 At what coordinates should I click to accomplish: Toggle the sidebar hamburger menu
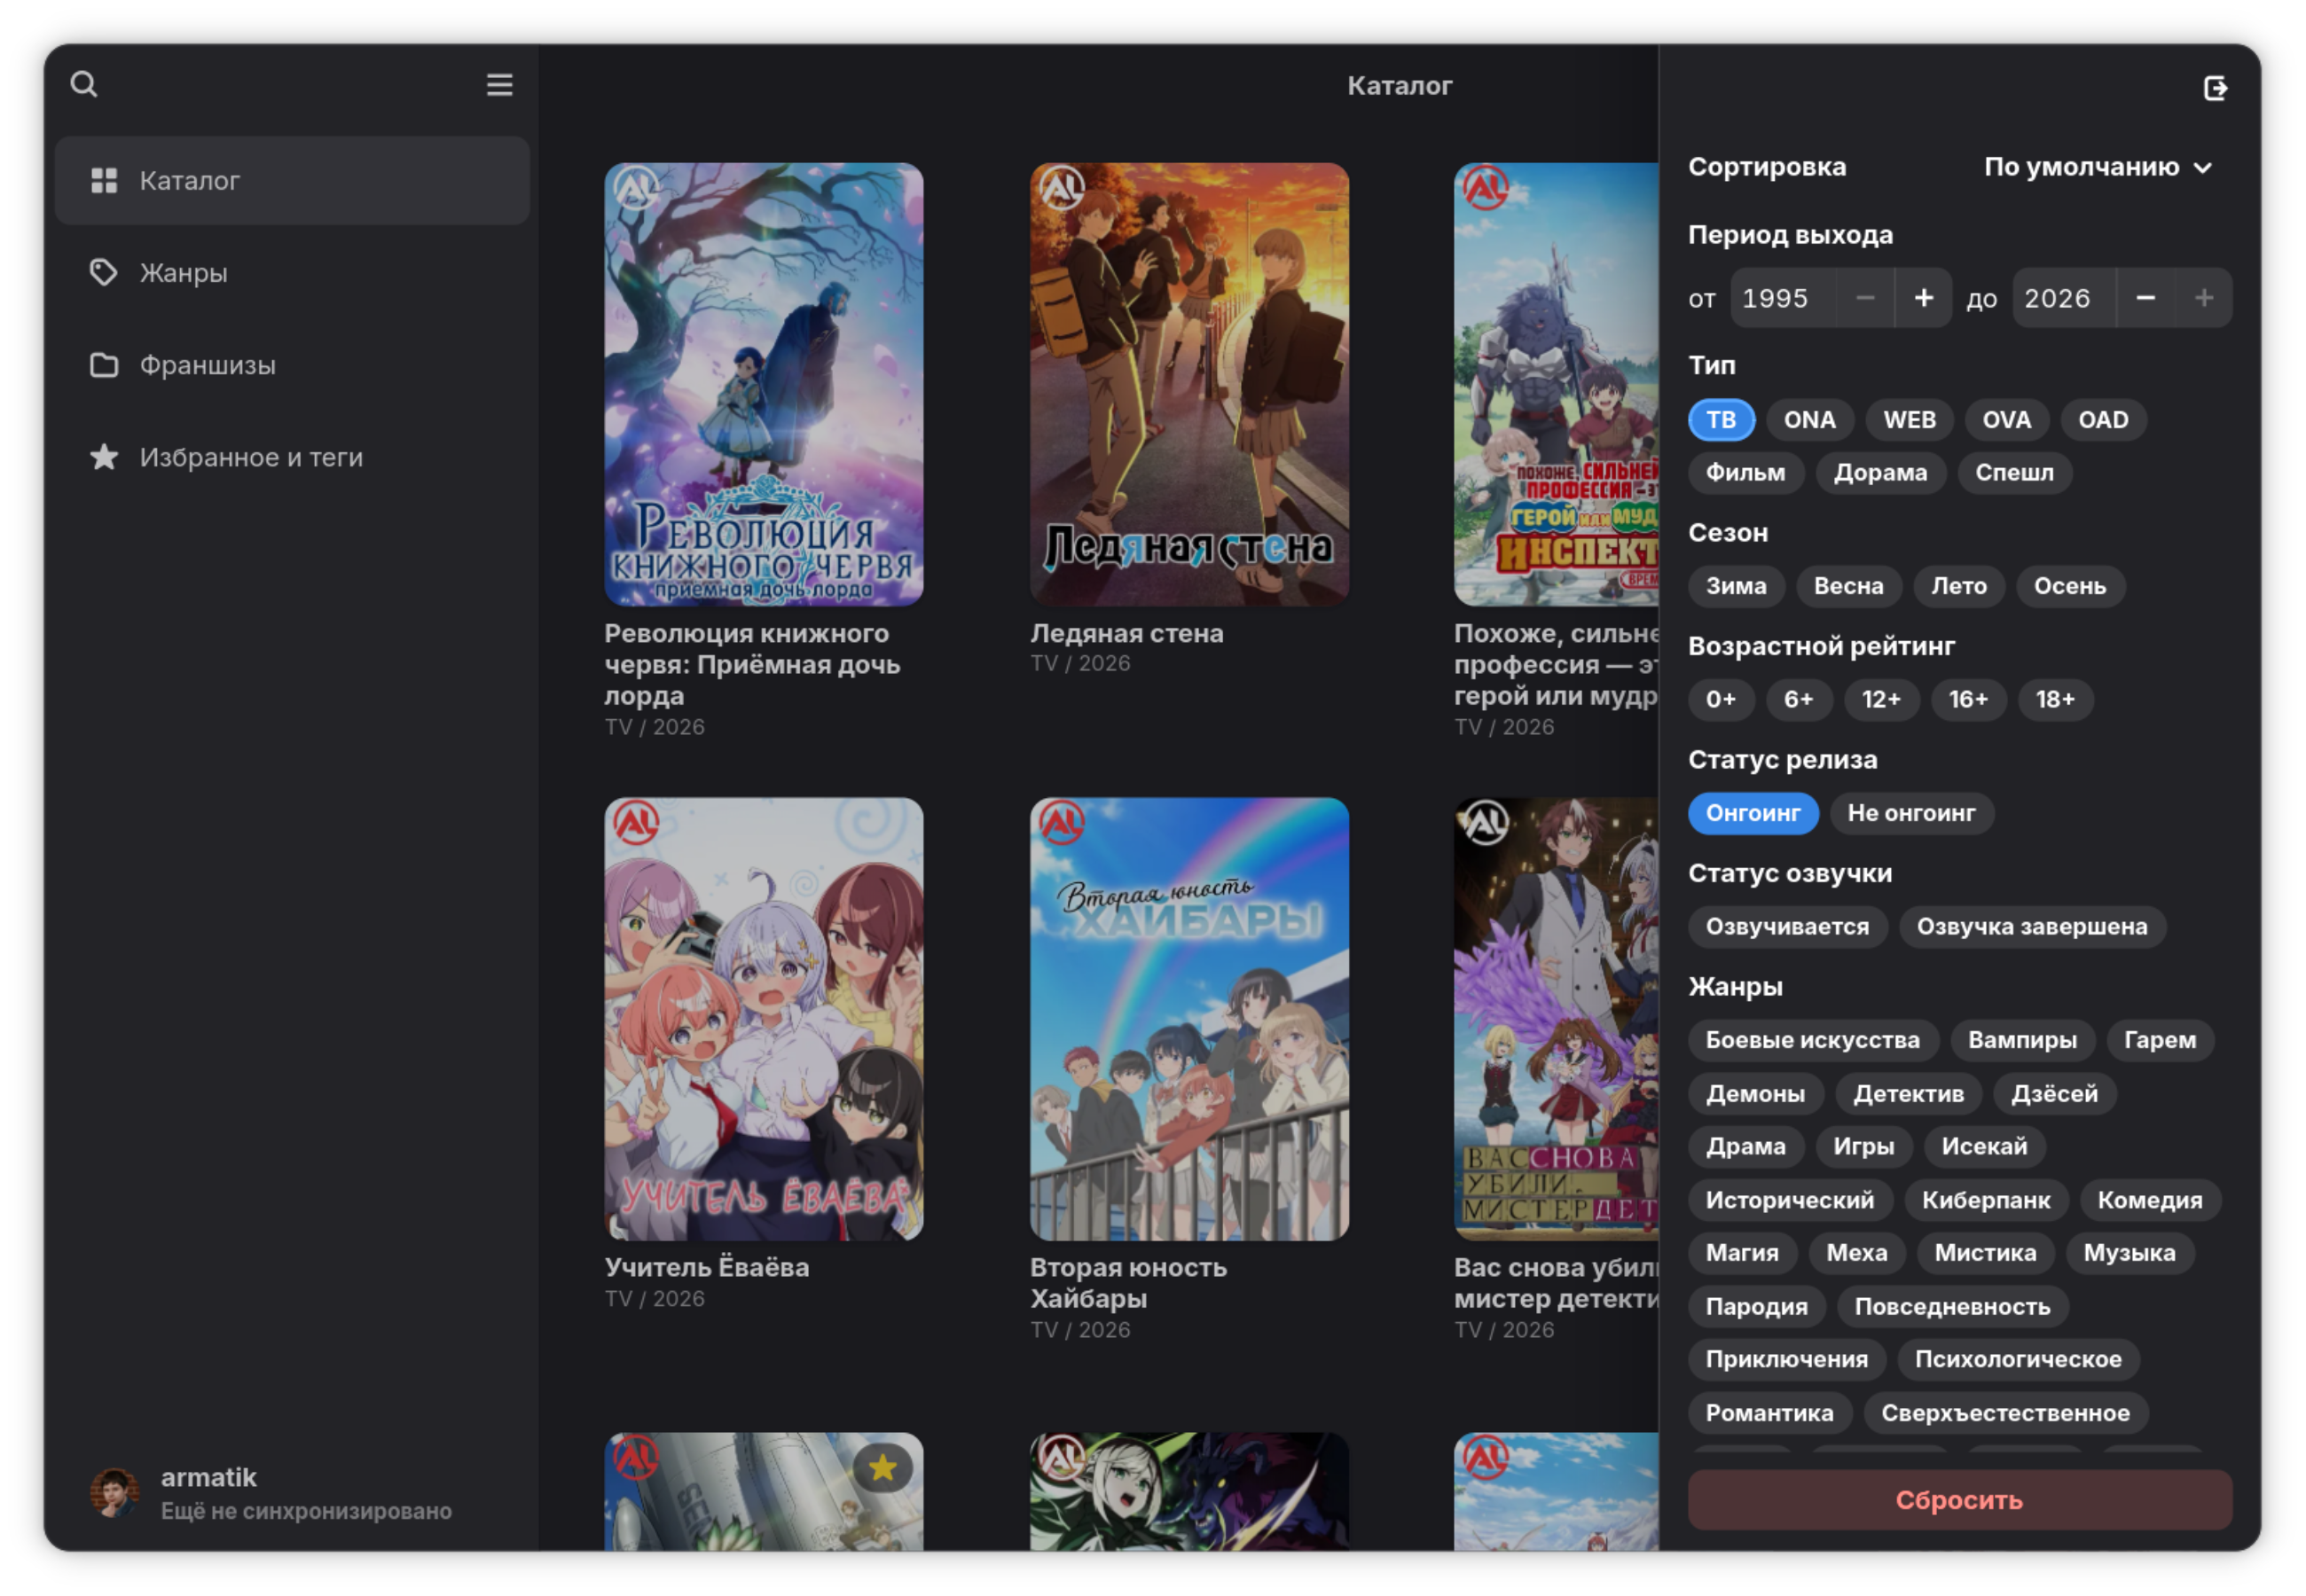point(500,85)
